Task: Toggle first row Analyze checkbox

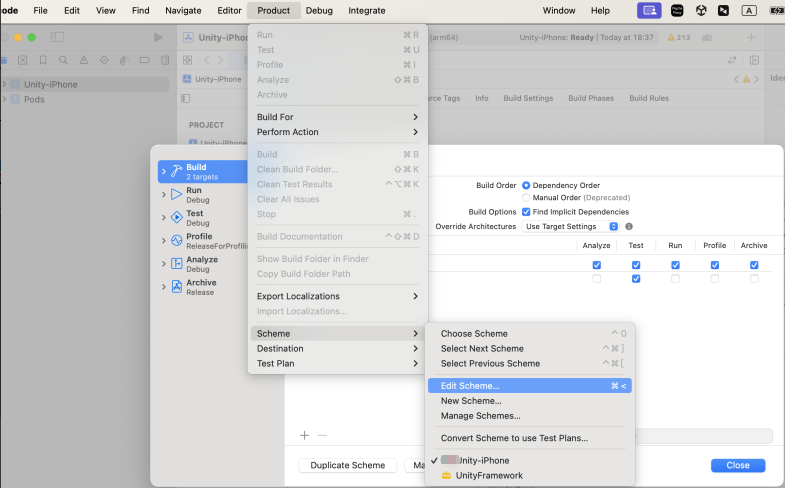Action: (597, 265)
